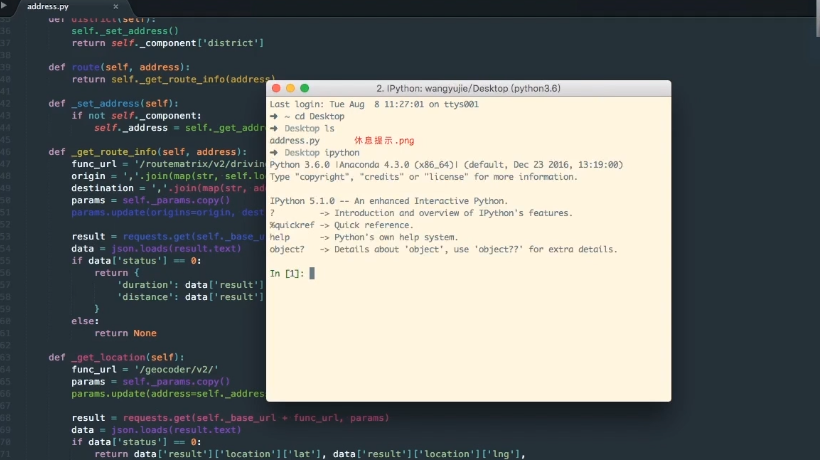
Task: Click 'Type "copyright", "credits"' terminal line
Action: tap(424, 177)
